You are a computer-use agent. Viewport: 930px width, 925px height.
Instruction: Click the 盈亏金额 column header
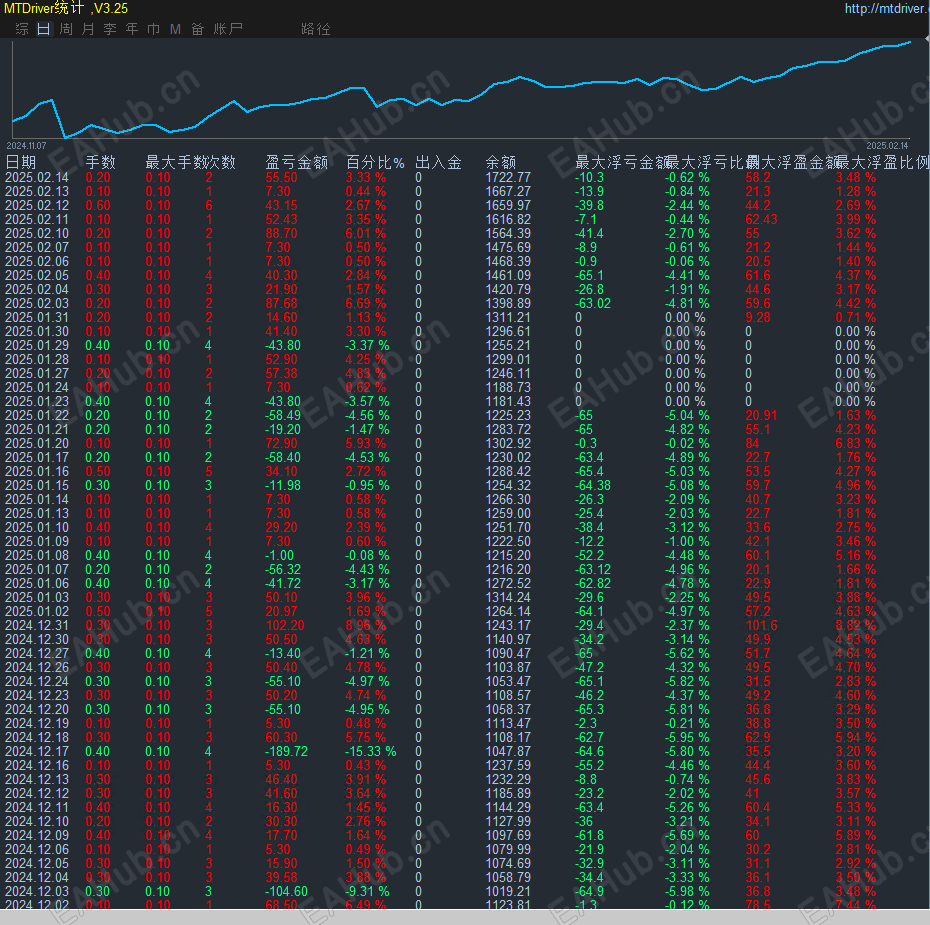coord(296,162)
